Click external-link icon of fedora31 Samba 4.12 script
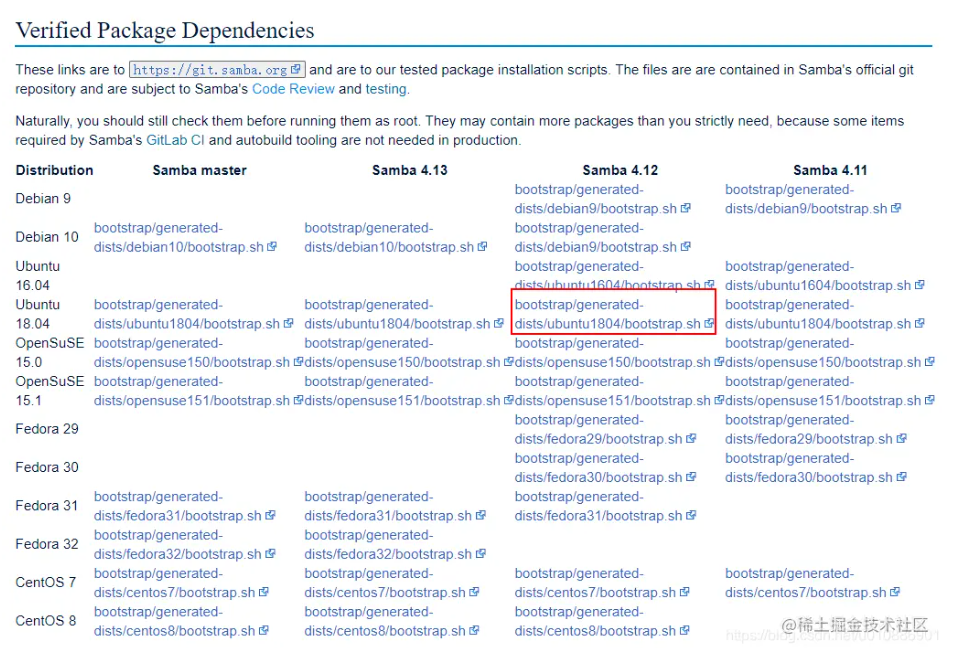Screen dimensions: 953x648 click(x=691, y=514)
